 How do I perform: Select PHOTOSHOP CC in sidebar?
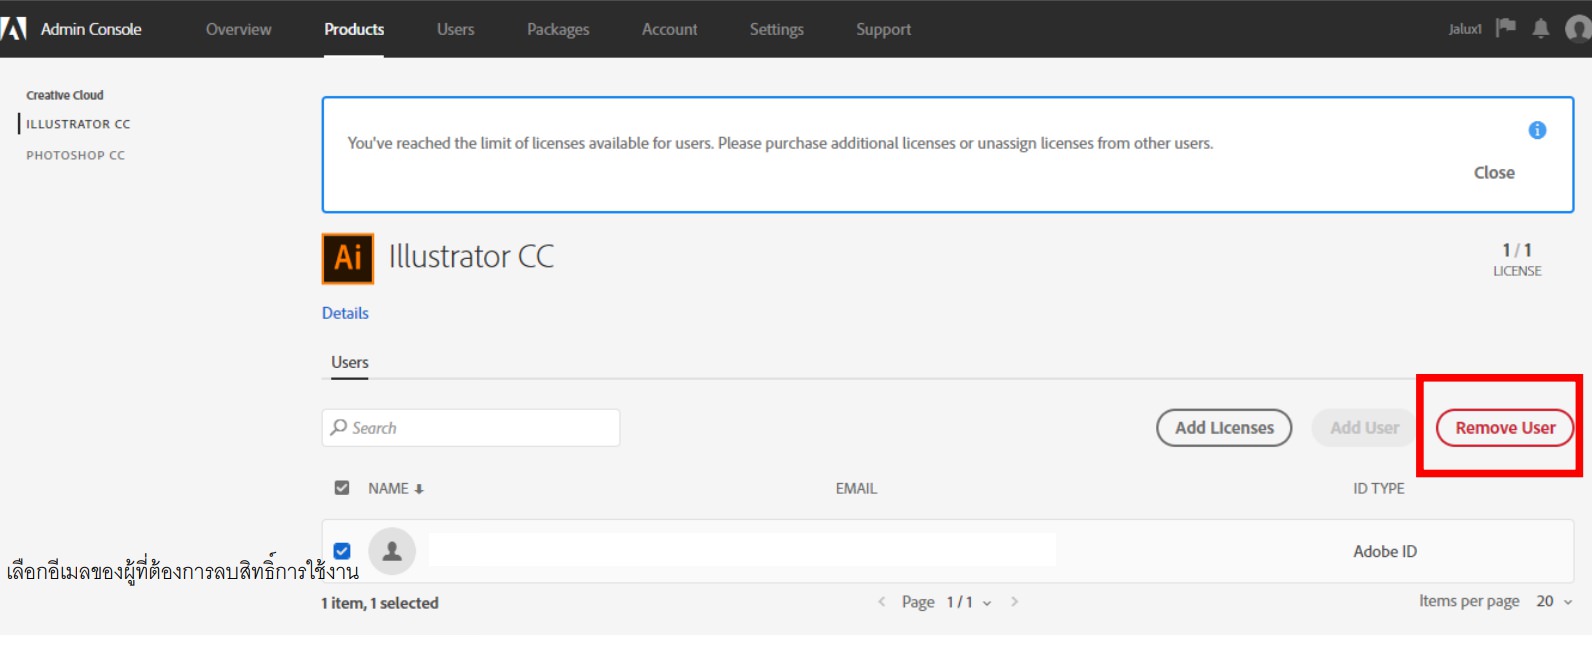(x=75, y=155)
